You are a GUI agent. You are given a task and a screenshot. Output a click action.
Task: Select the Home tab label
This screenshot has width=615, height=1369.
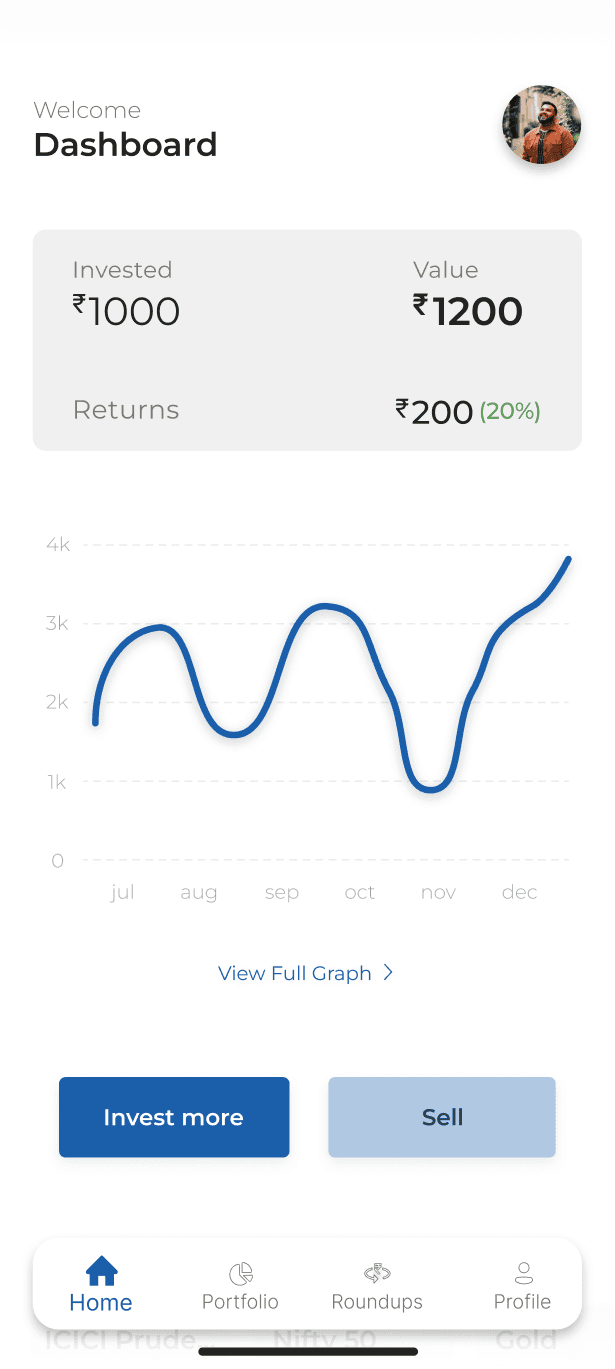tap(101, 1303)
